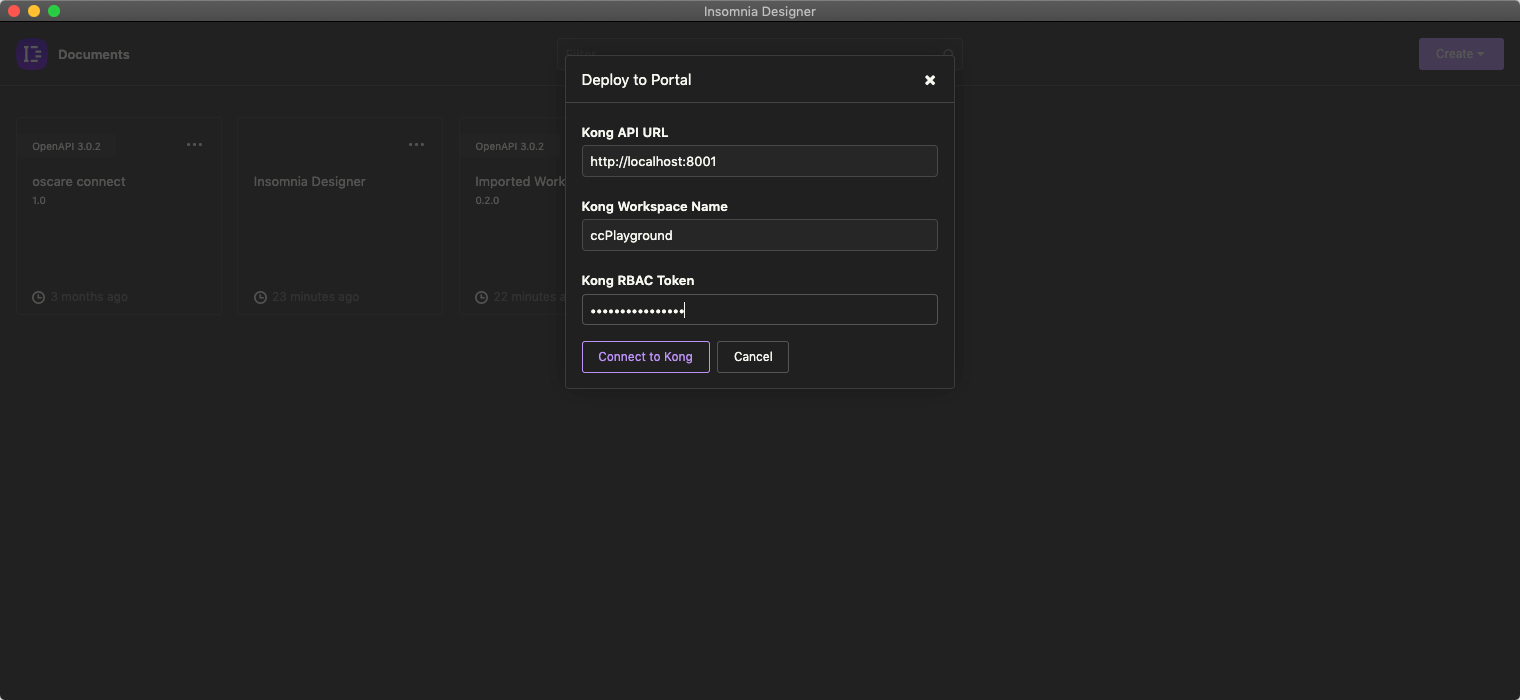1520x700 pixels.
Task: Click the Documents header label
Action: (x=94, y=54)
